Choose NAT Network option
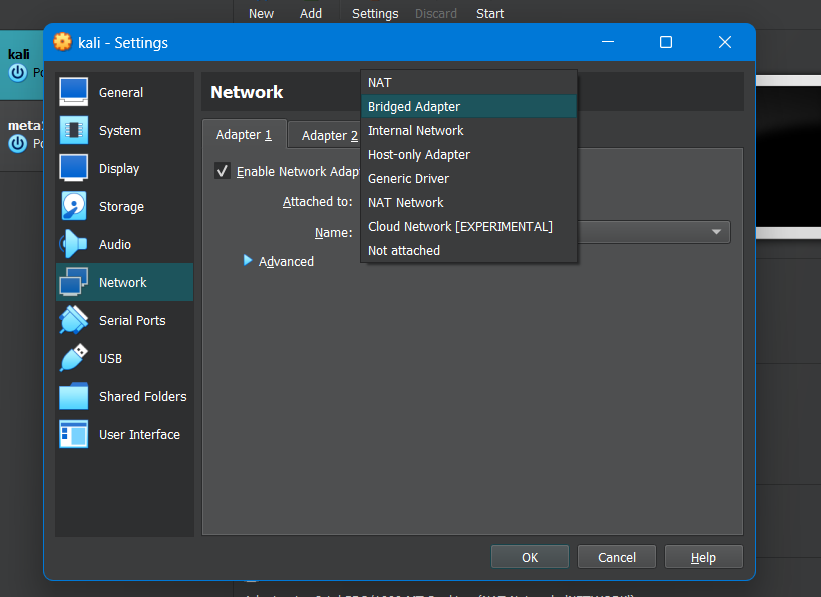The width and height of the screenshot is (821, 597). point(469,203)
